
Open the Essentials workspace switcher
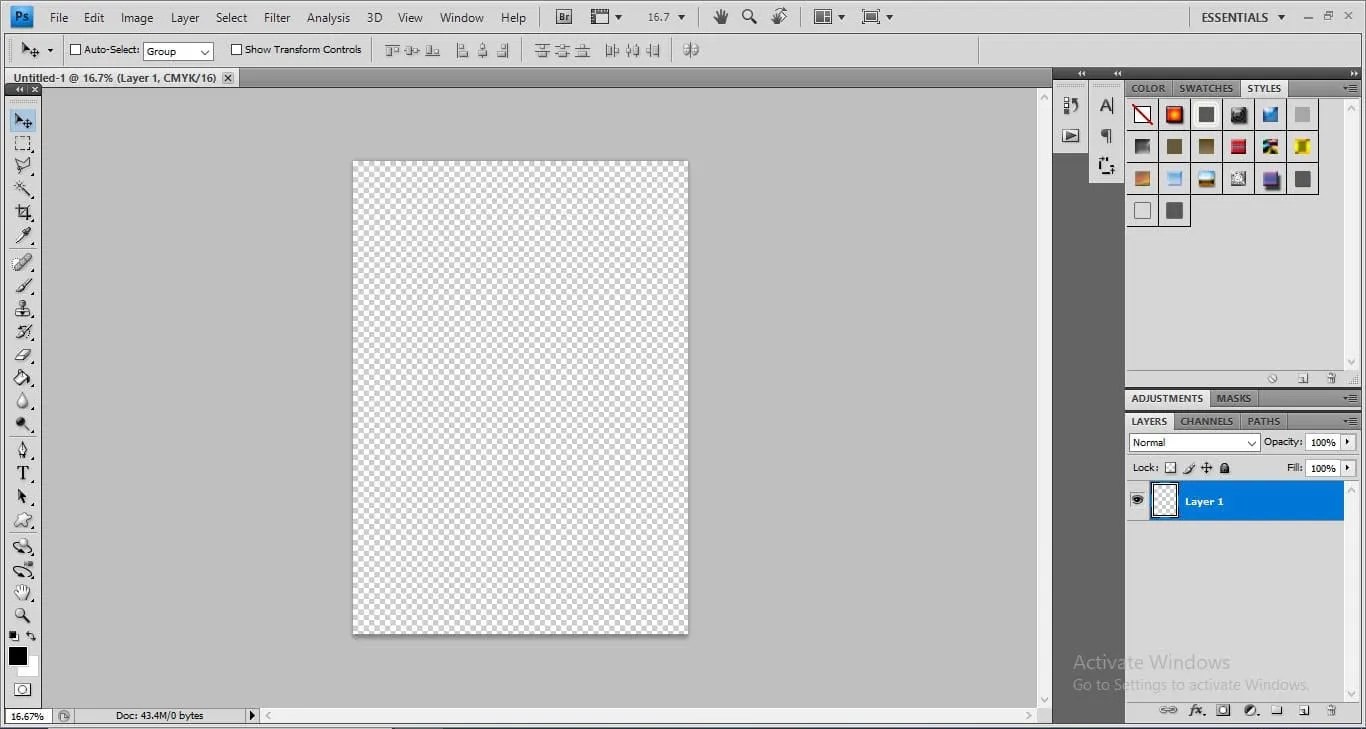coord(1241,17)
